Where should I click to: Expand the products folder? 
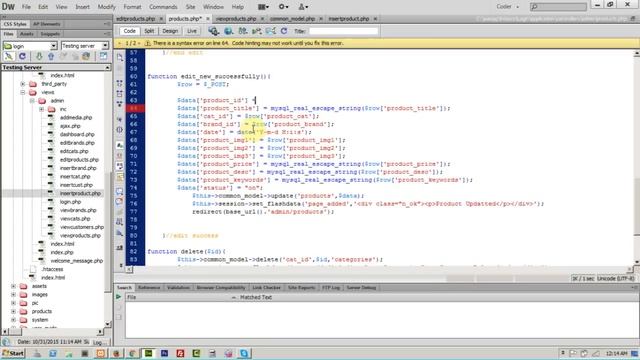(x=13, y=311)
